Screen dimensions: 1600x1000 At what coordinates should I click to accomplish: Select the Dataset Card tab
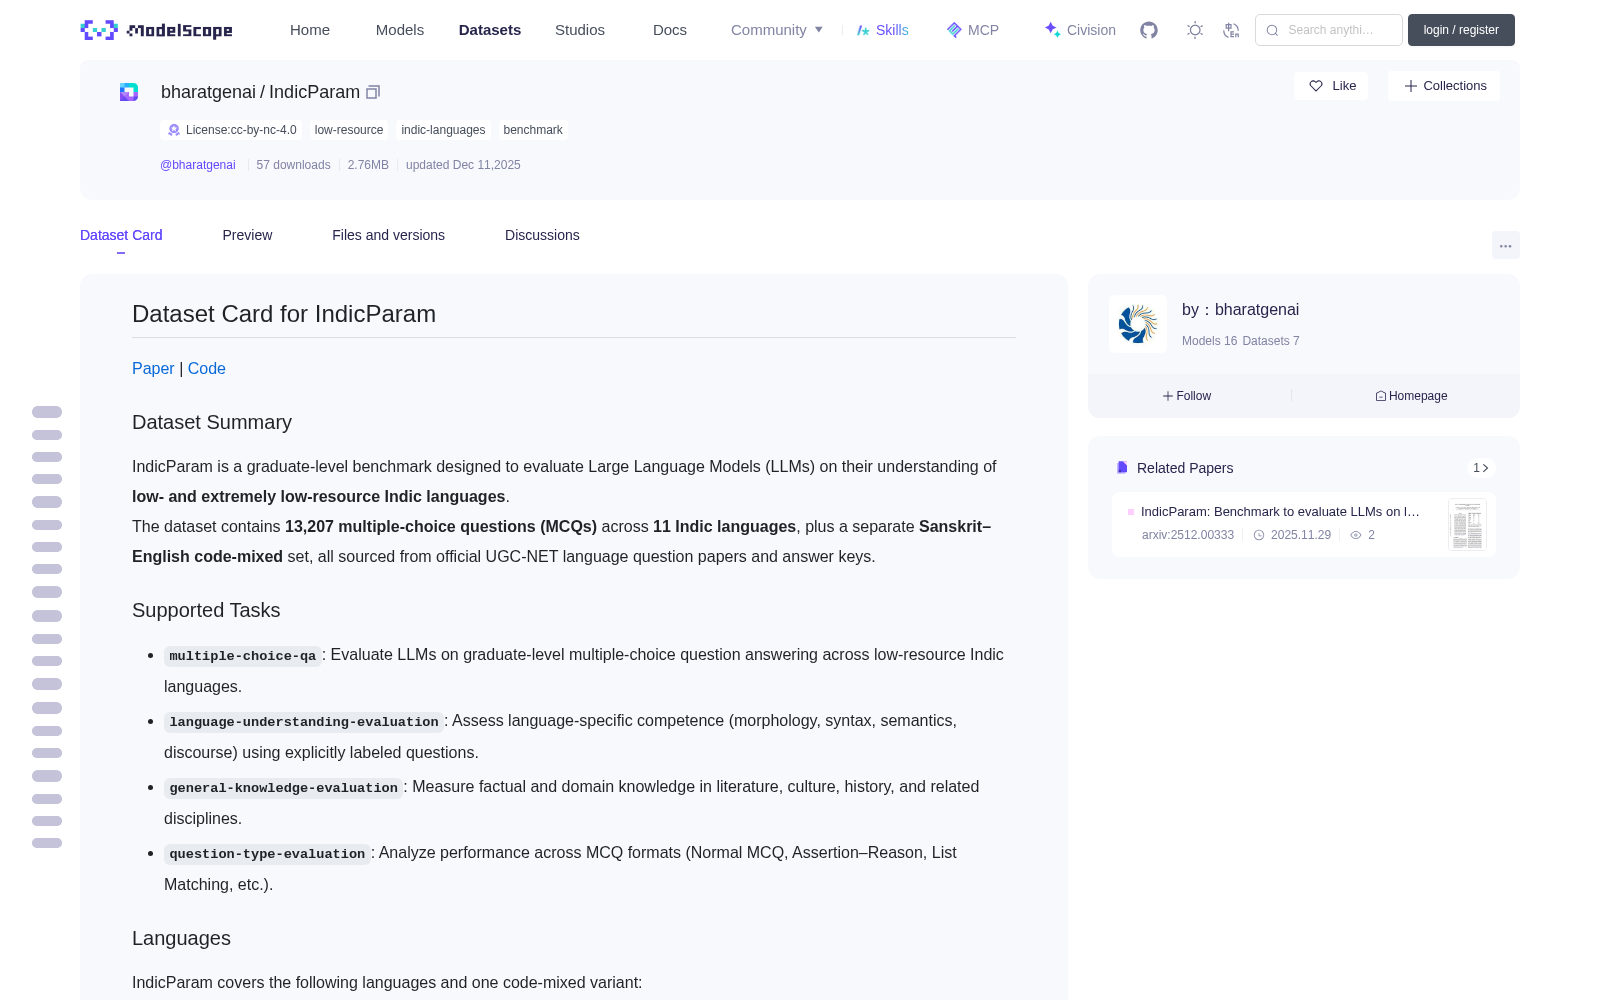pos(121,235)
